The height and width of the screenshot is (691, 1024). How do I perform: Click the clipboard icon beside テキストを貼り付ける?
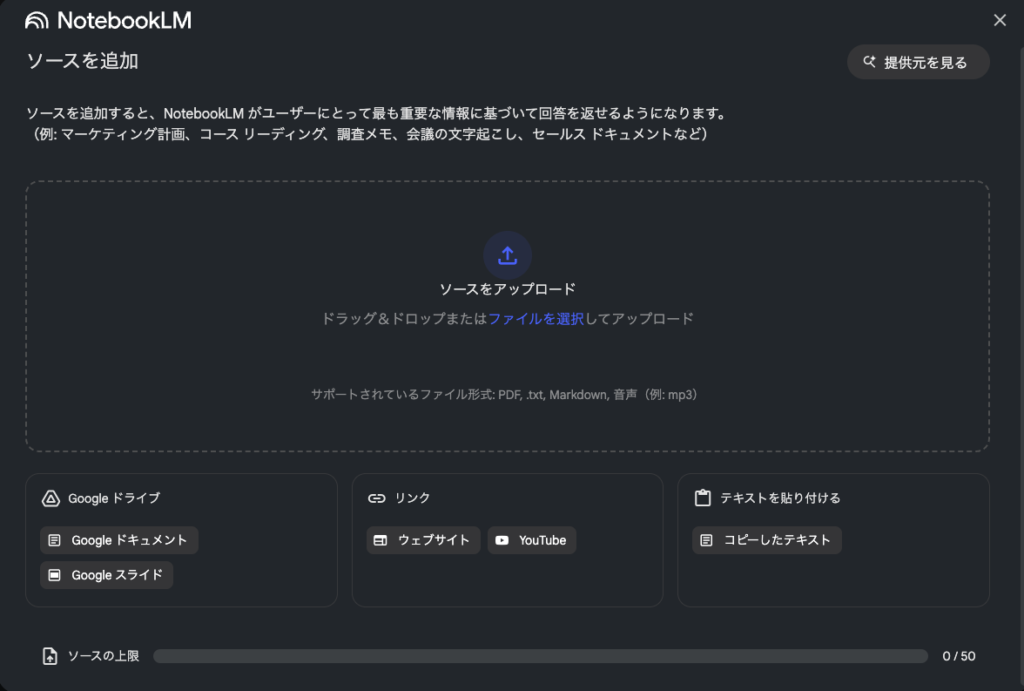click(x=703, y=498)
